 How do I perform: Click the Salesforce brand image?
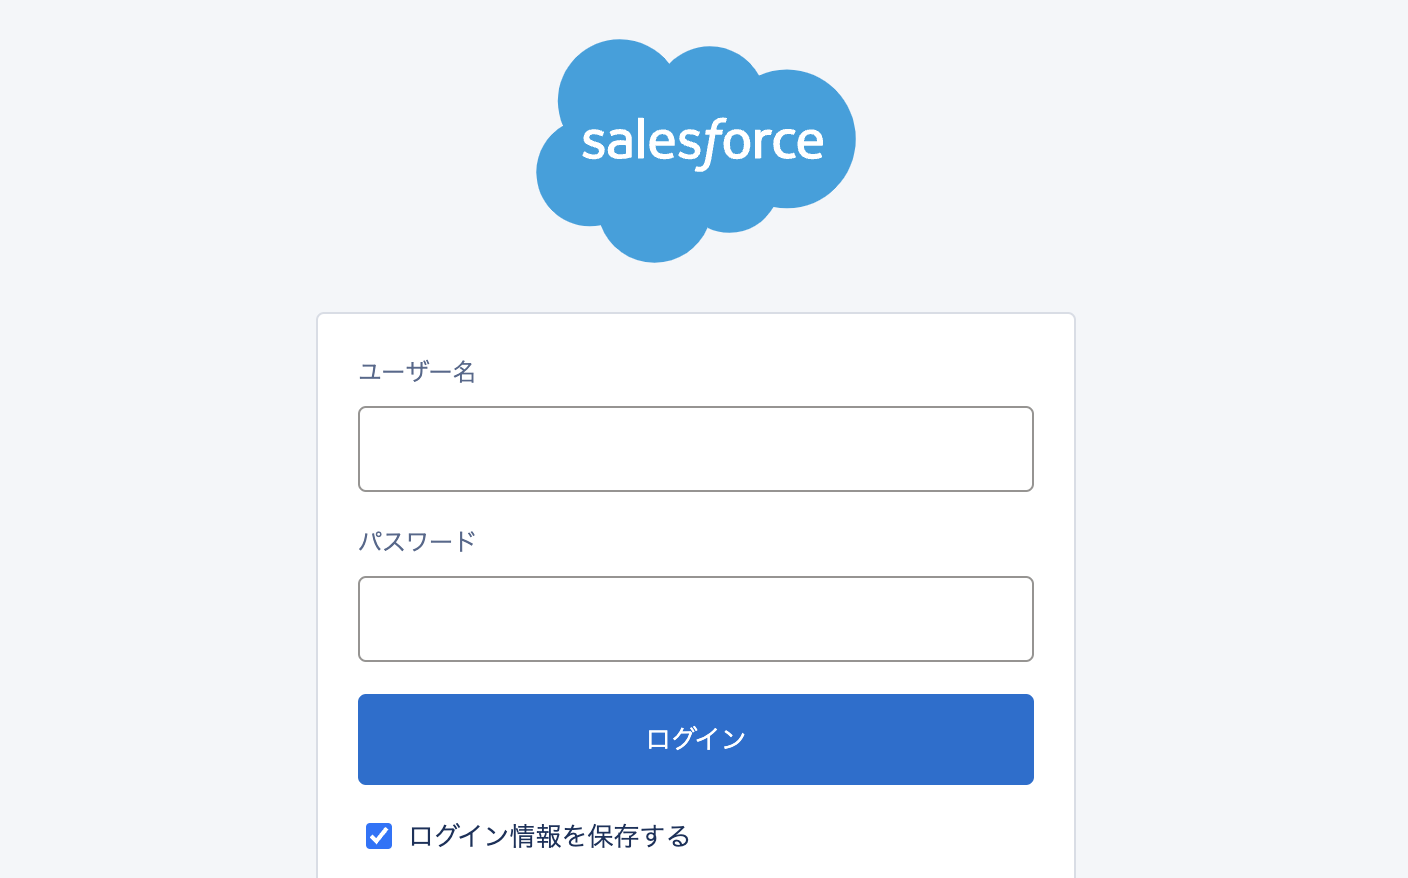click(696, 150)
